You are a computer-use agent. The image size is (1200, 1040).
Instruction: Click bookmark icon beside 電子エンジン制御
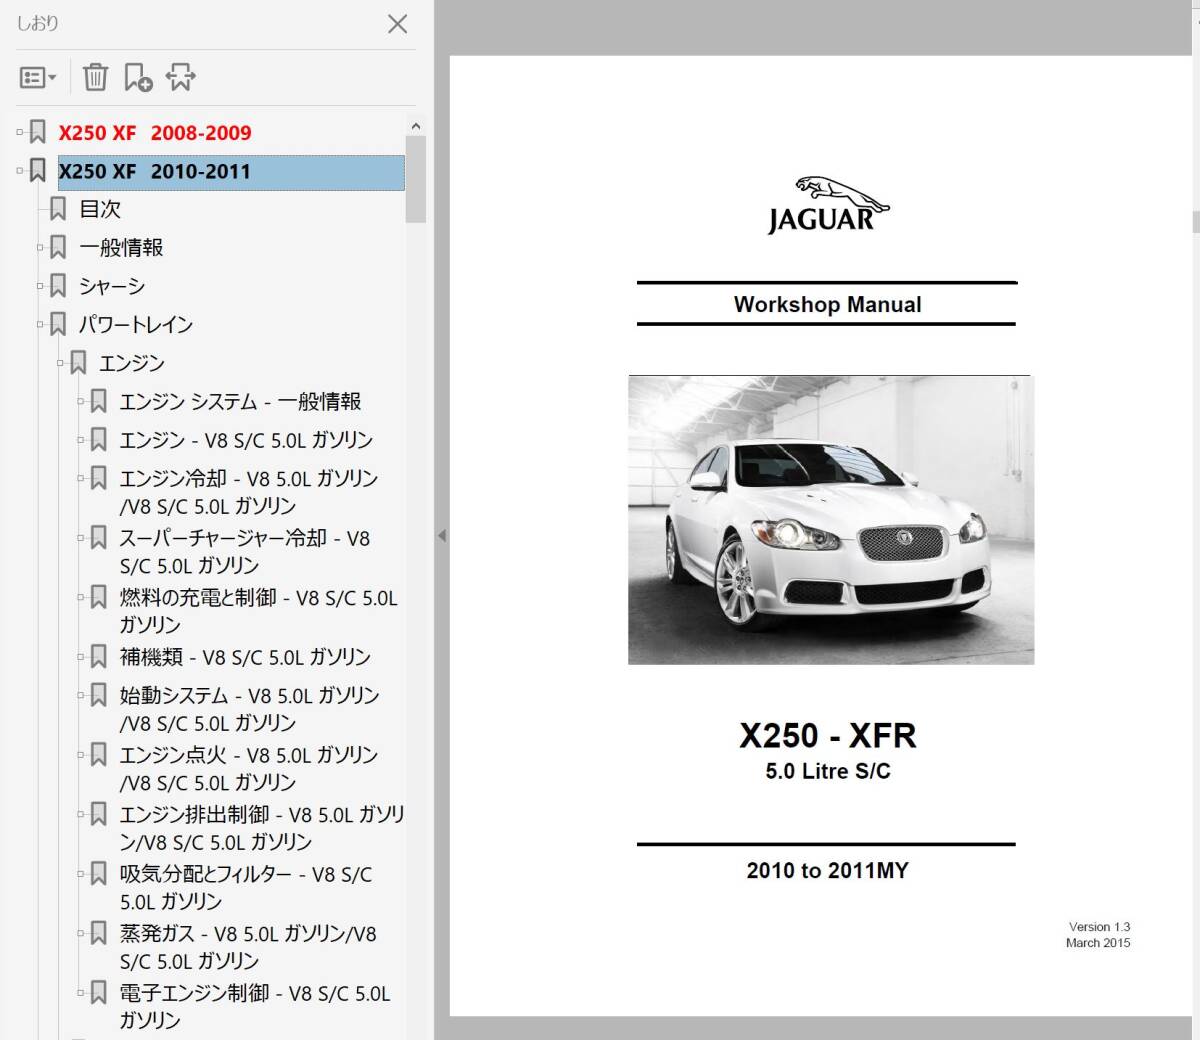click(x=98, y=993)
